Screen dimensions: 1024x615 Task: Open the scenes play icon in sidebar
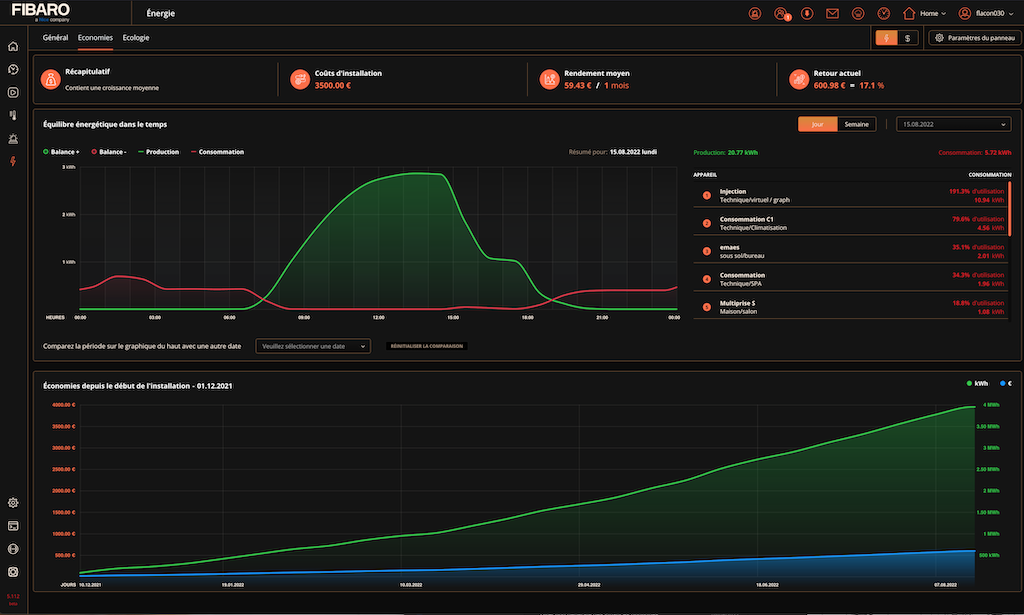[13, 92]
